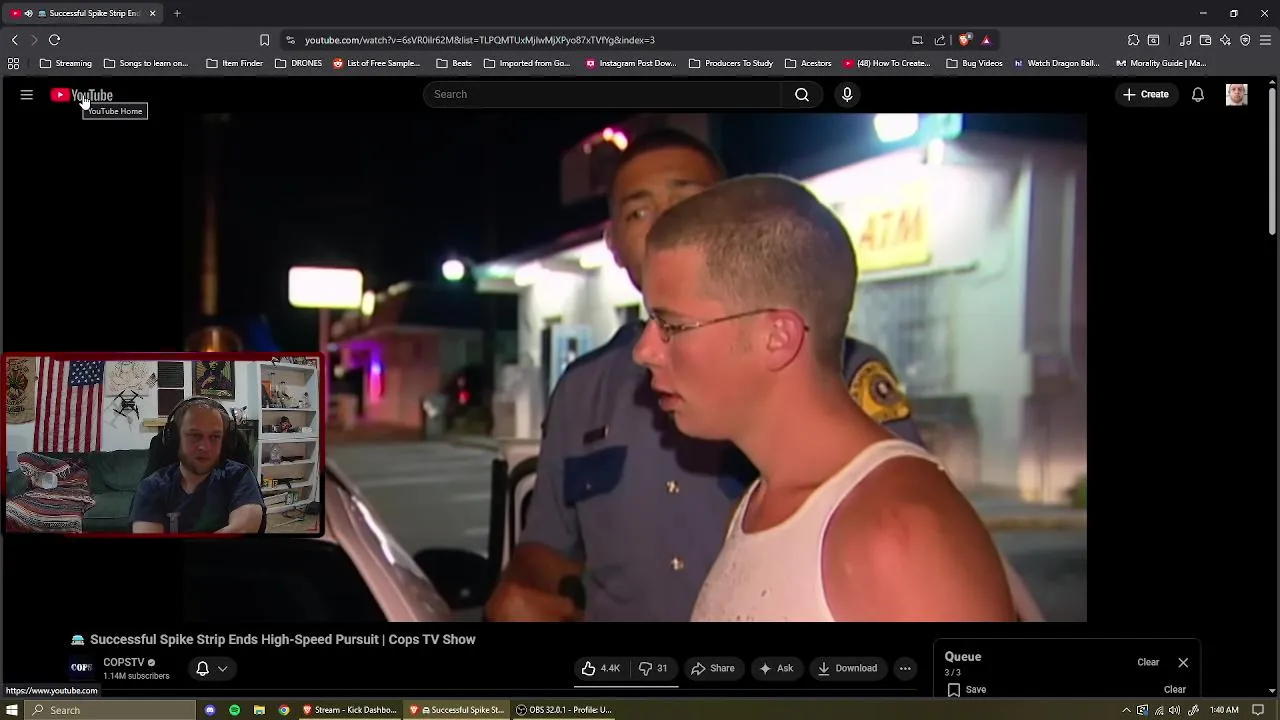
Task: Click the share page icon in address bar
Action: (940, 40)
